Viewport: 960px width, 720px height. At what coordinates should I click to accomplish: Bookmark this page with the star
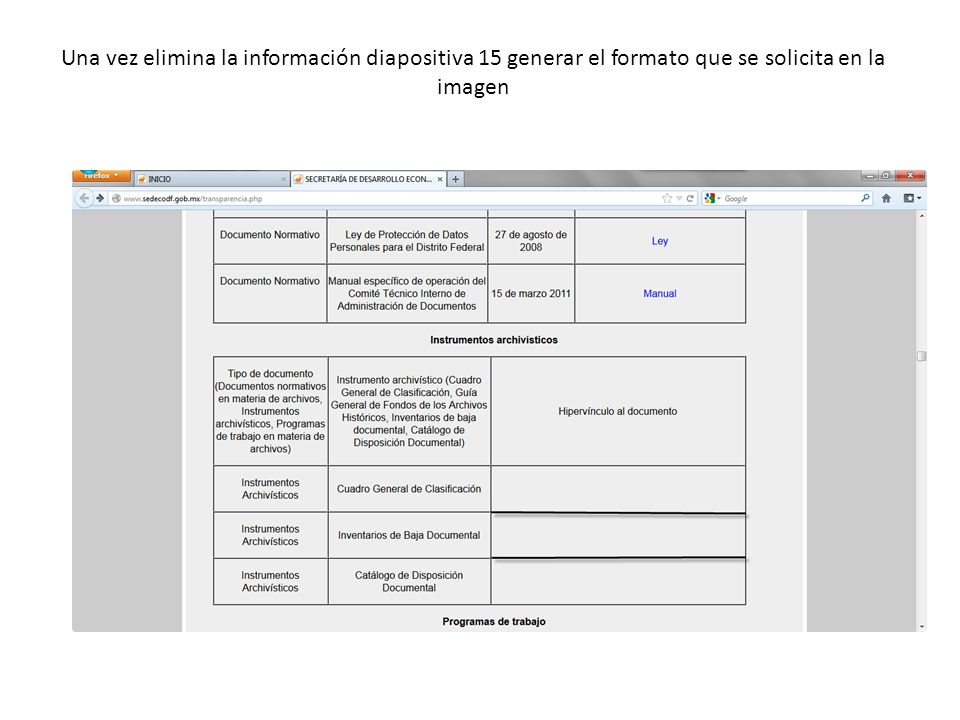click(667, 198)
